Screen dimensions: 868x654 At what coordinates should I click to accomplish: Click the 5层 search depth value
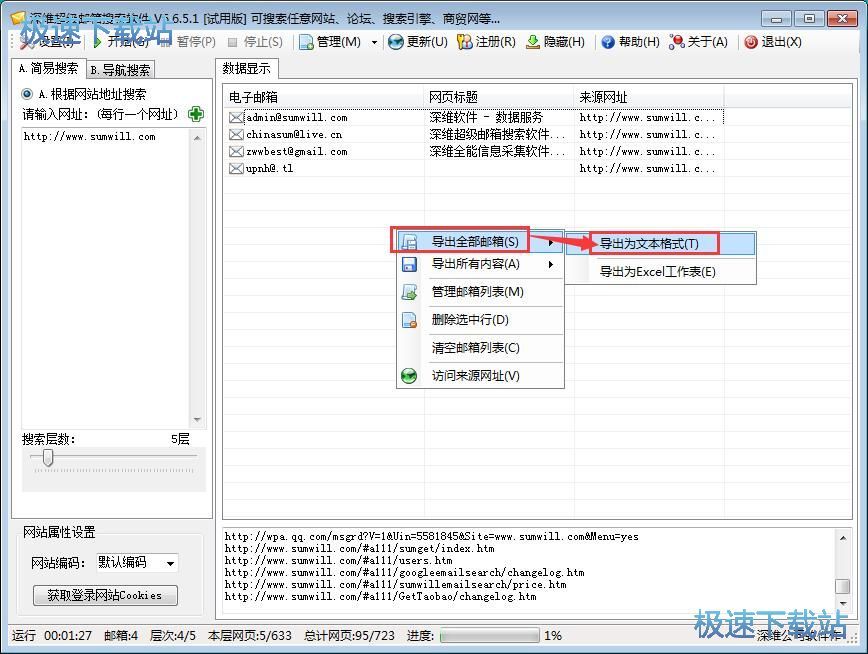point(180,440)
